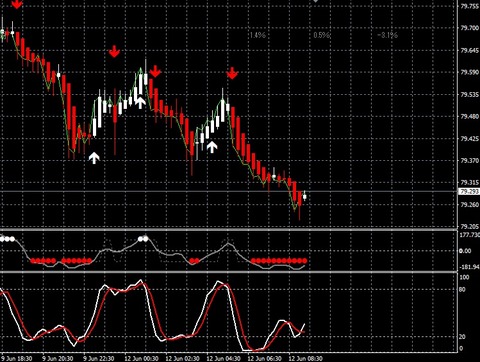Click the 12 Jun 04:30 time label
Image resolution: width=480 pixels, height=362 pixels.
223,359
